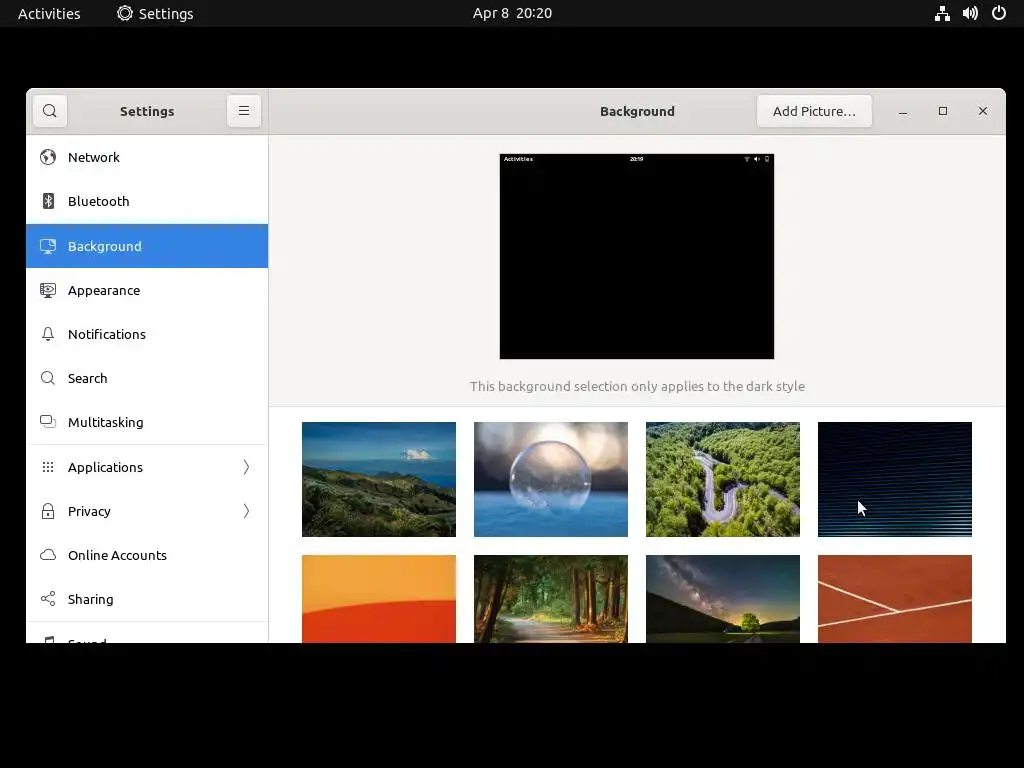Open the Network settings panel
1024x768 pixels.
147,157
